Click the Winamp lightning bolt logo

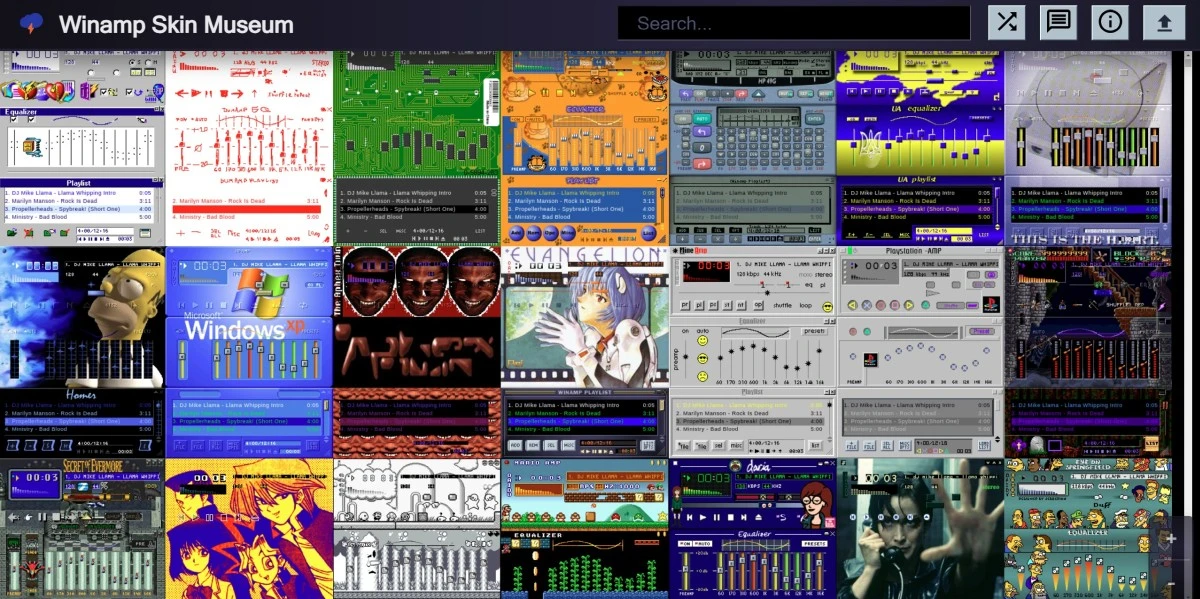[x=31, y=24]
